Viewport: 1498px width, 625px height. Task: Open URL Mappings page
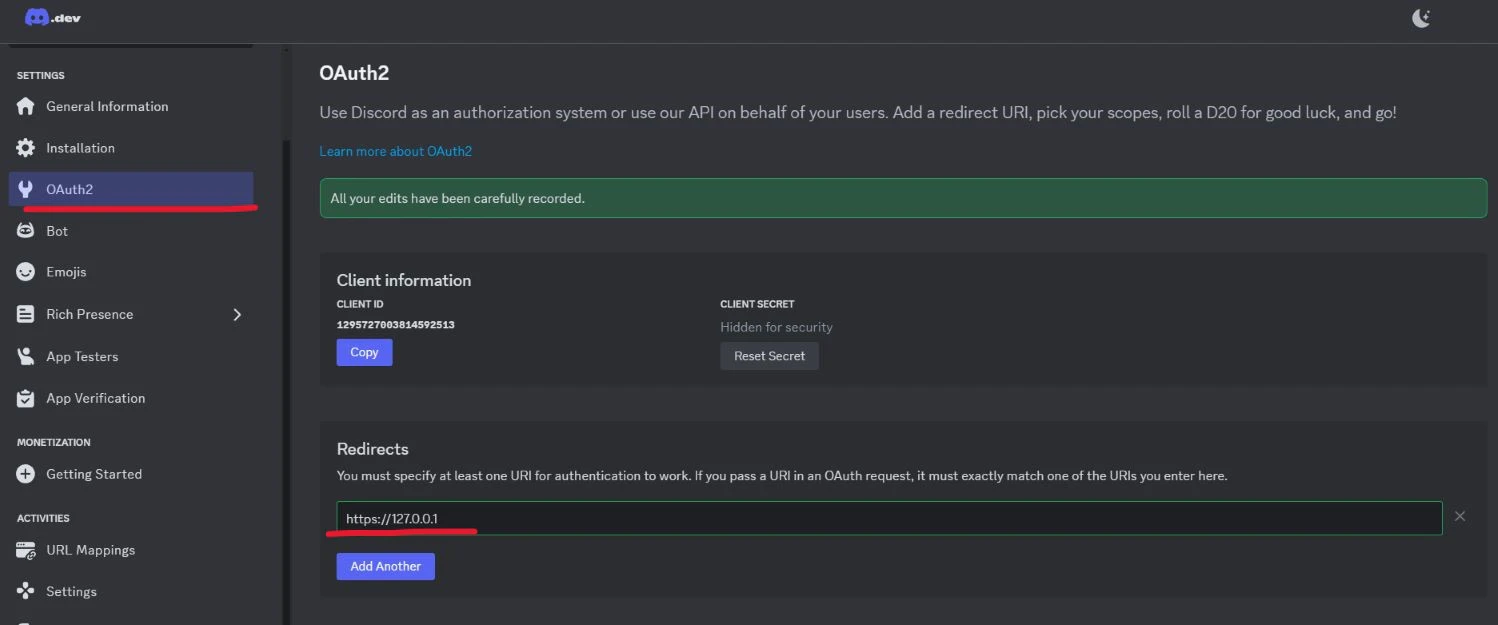click(131, 550)
